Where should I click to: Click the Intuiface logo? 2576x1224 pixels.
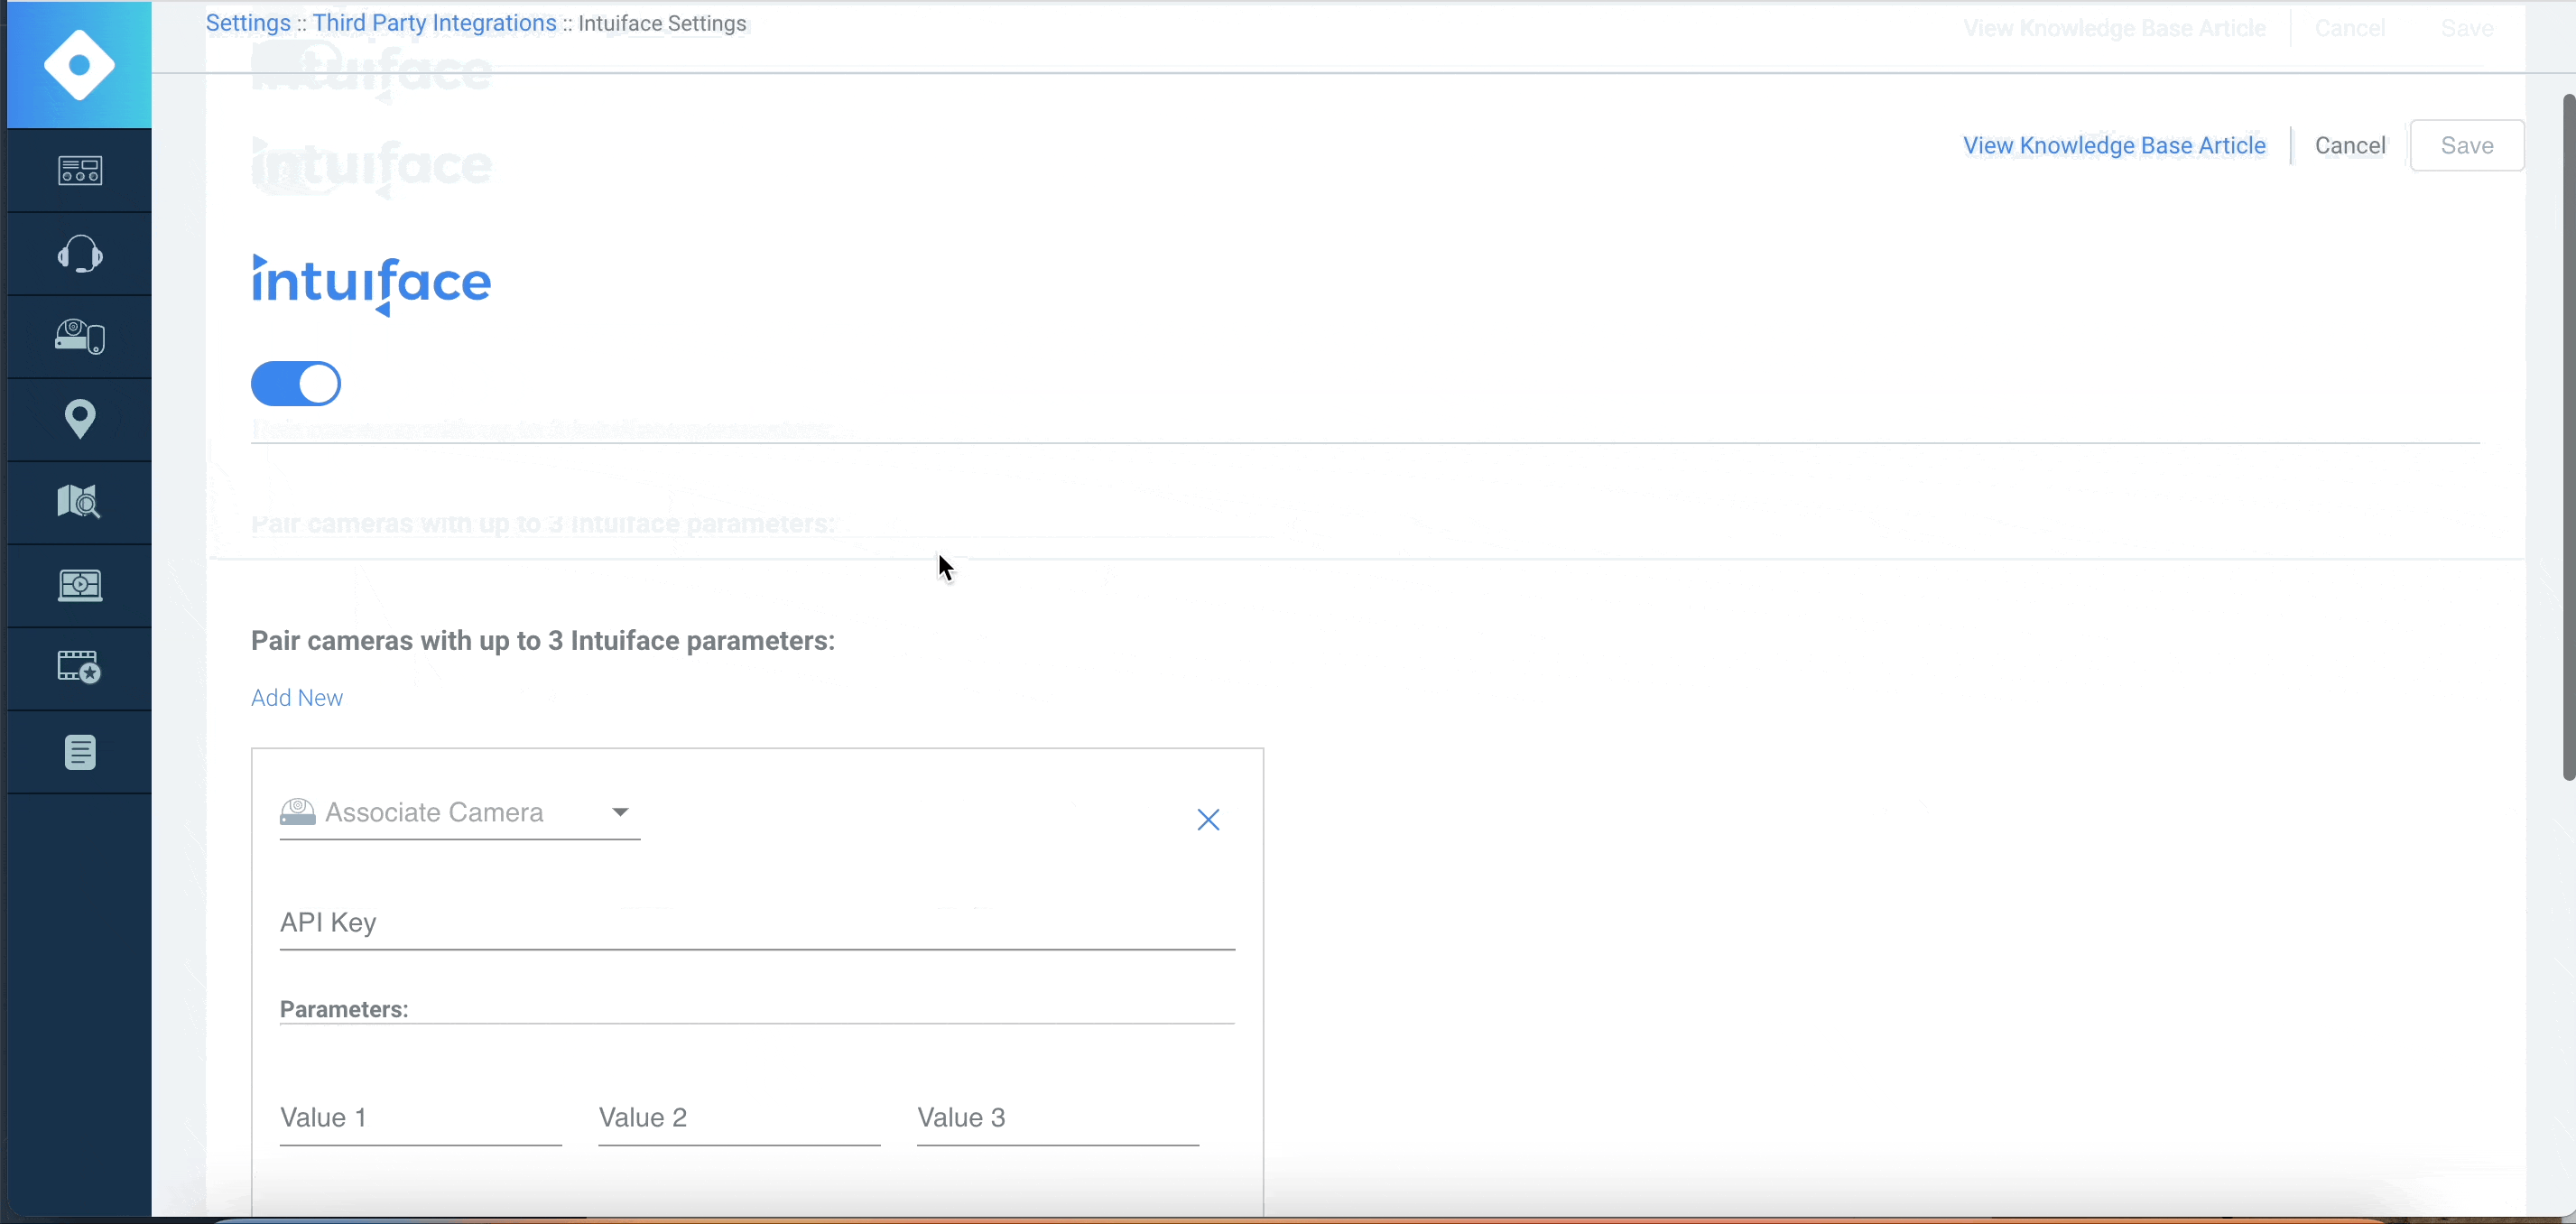tap(371, 284)
